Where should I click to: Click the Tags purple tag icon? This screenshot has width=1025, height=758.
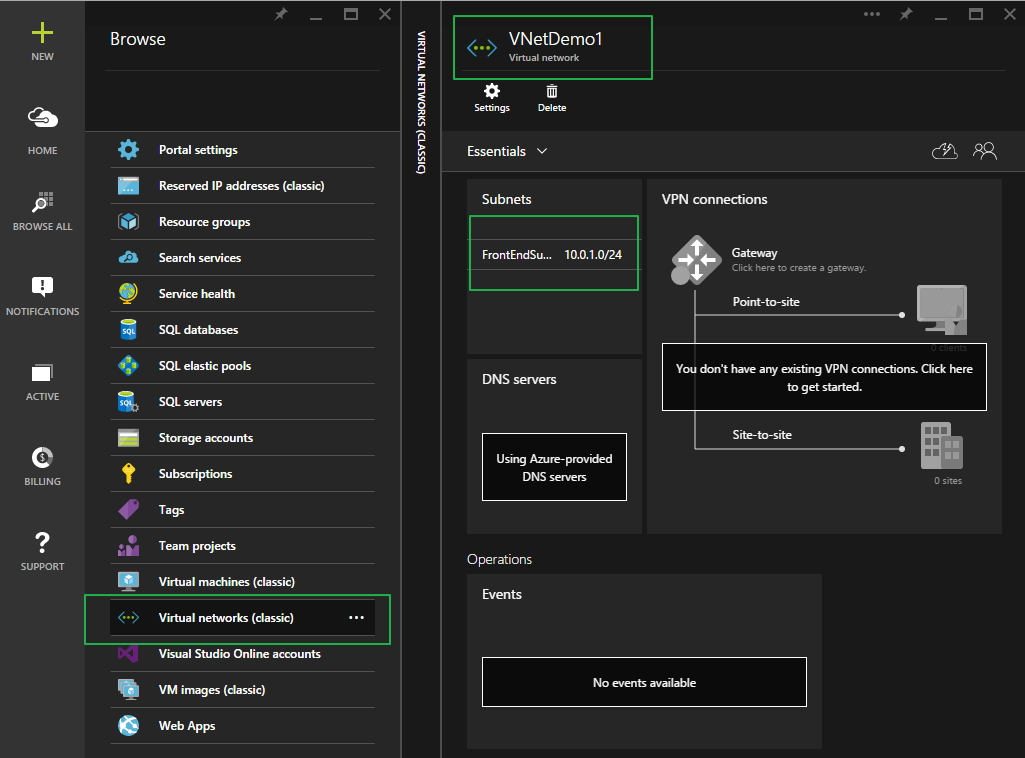click(x=128, y=509)
